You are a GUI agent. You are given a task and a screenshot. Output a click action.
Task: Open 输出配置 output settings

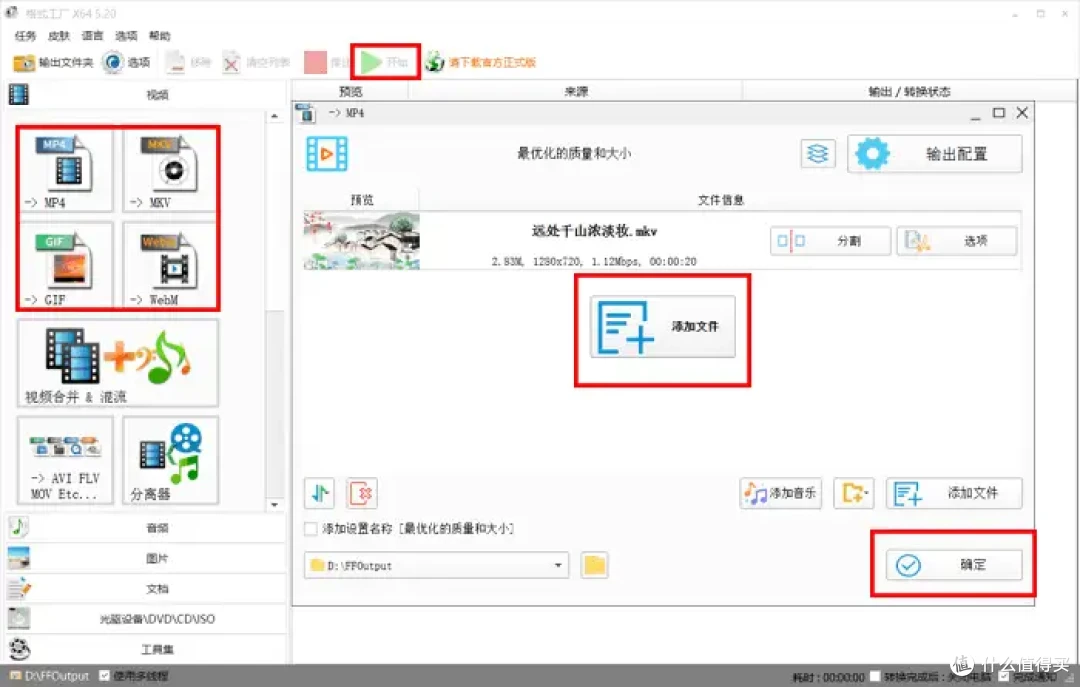point(935,154)
